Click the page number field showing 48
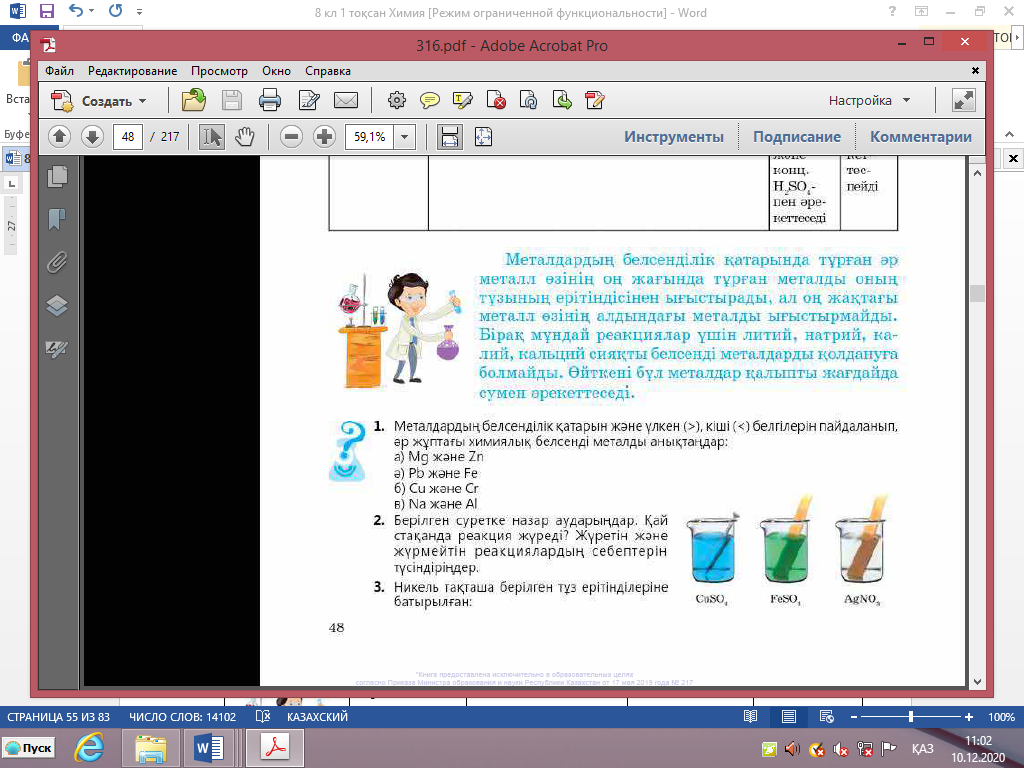This screenshot has width=1024, height=768. [128, 136]
